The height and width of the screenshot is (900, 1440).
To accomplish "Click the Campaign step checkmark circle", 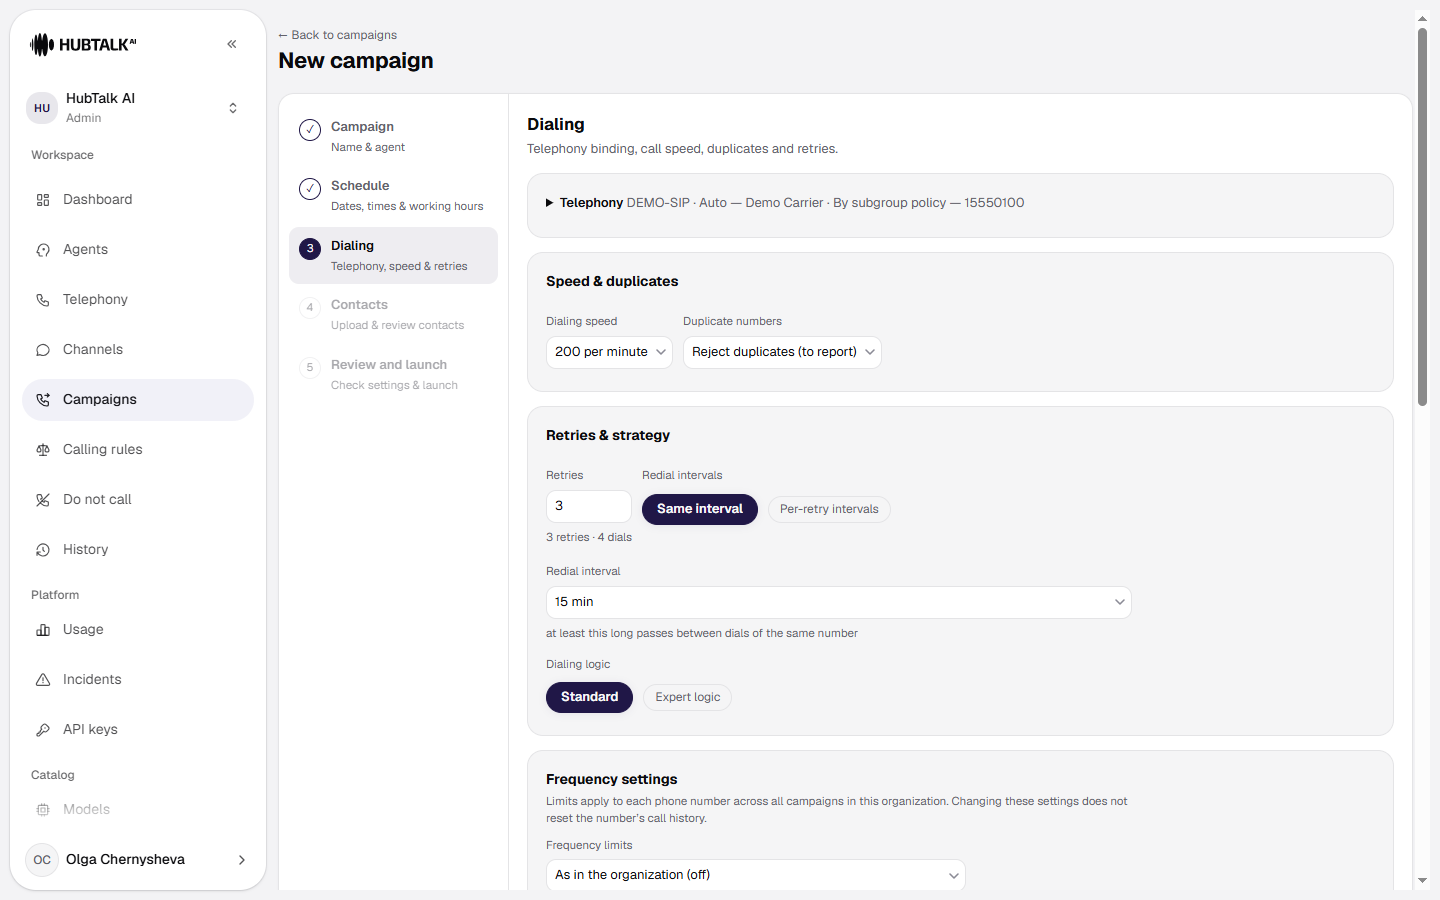I will click(310, 130).
